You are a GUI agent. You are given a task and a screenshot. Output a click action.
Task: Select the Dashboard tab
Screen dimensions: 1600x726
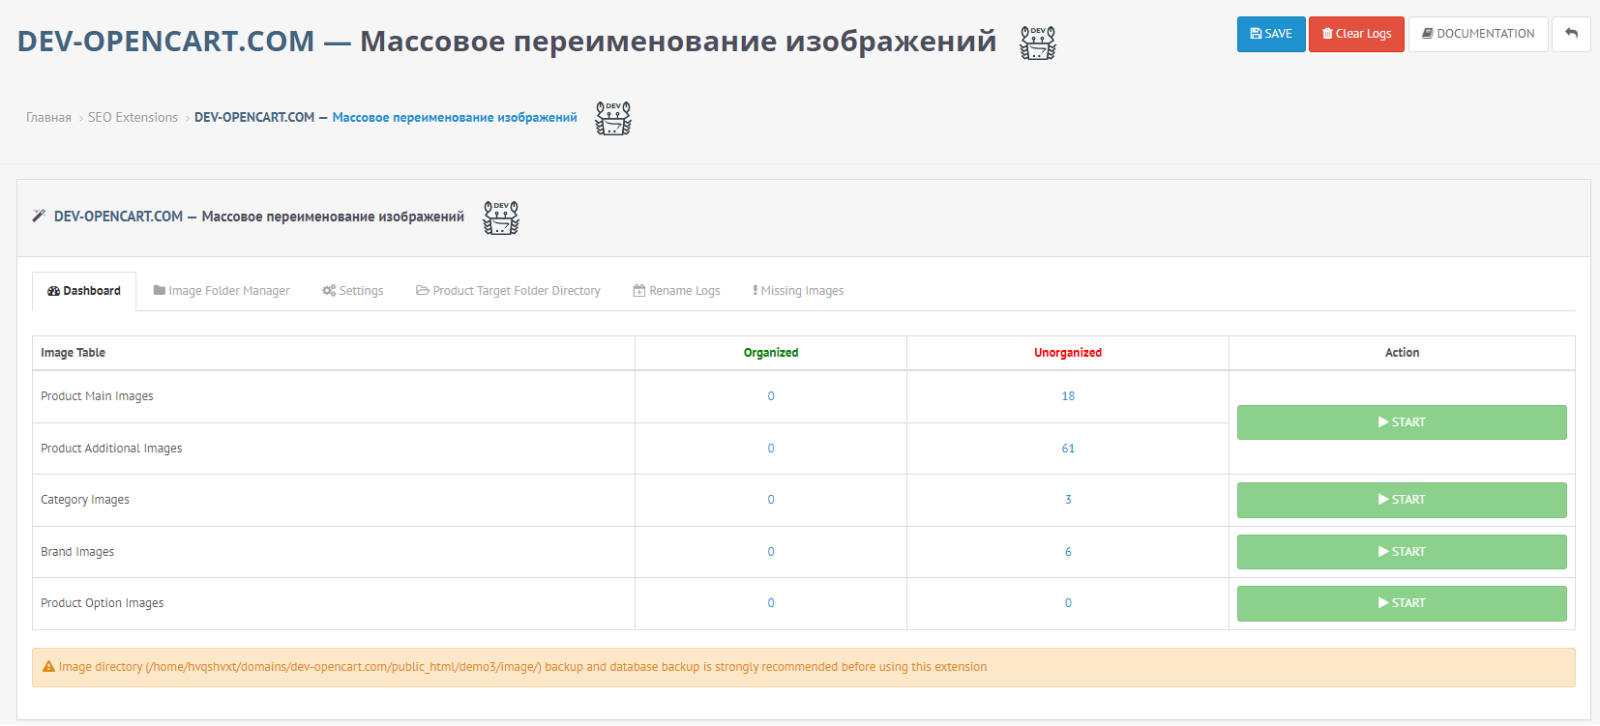click(84, 291)
